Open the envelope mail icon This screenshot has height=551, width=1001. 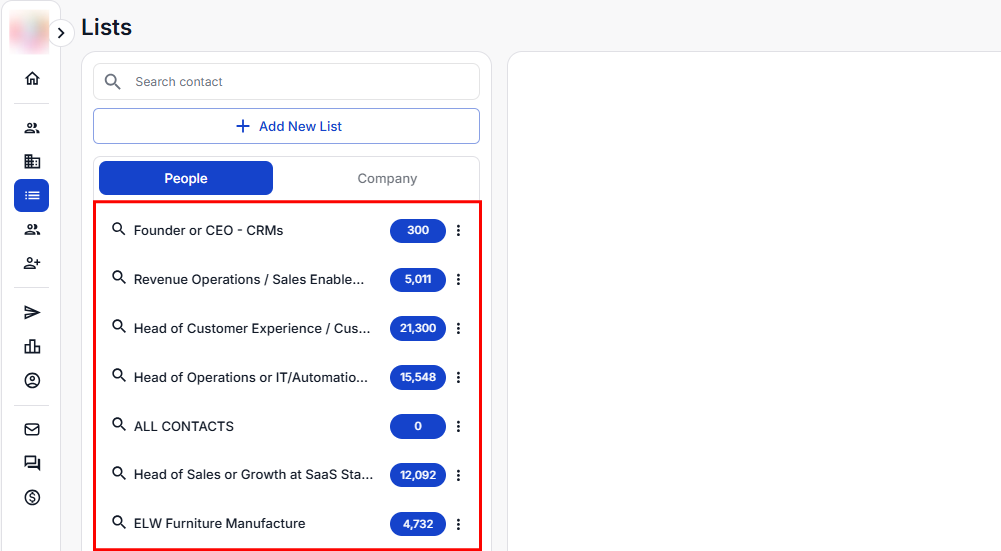(32, 429)
